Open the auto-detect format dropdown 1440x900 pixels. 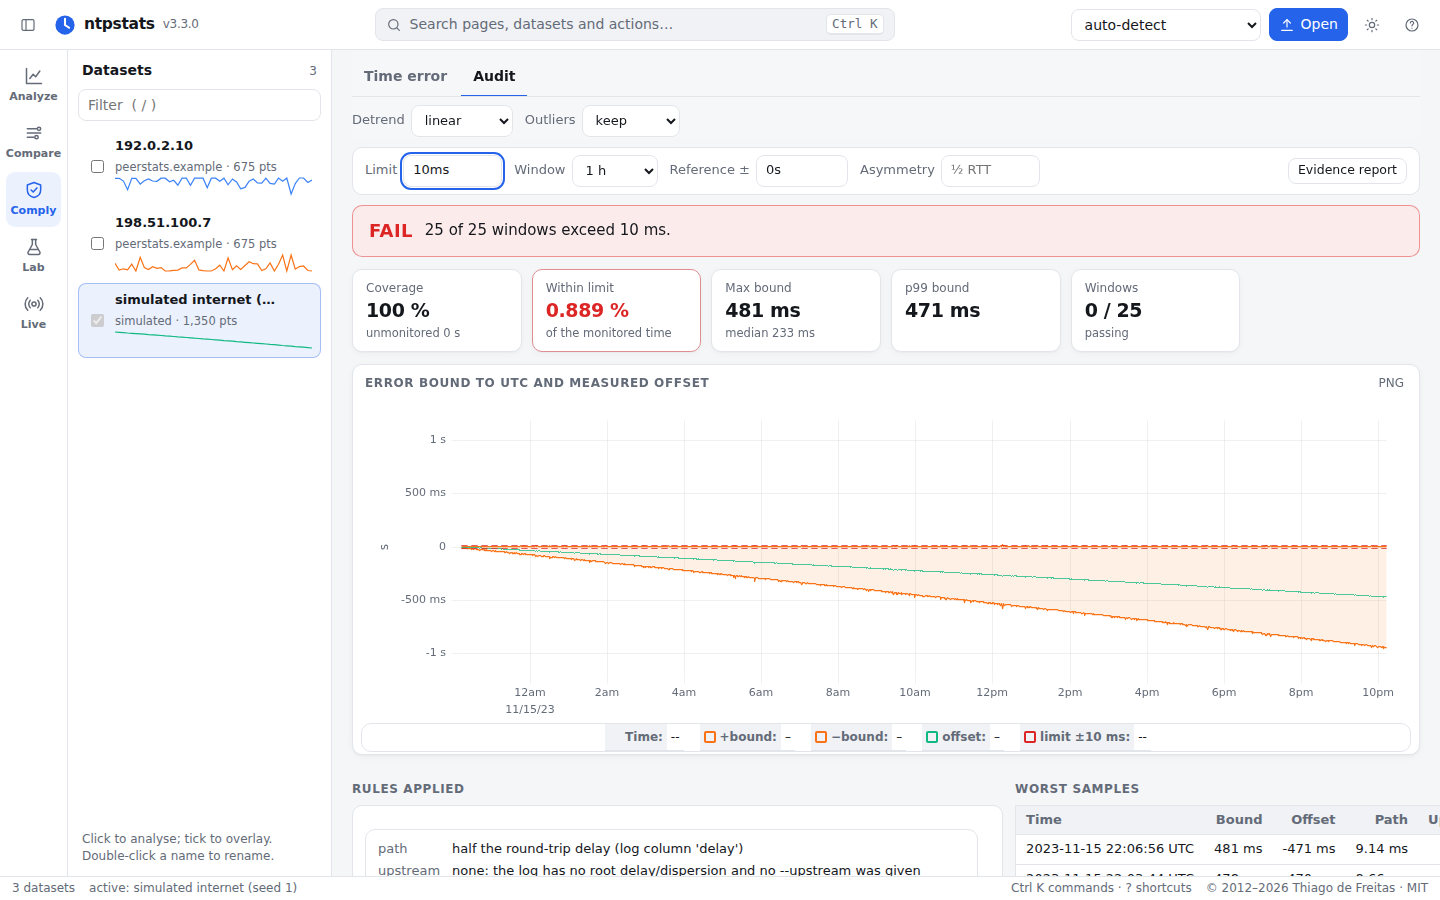1166,25
